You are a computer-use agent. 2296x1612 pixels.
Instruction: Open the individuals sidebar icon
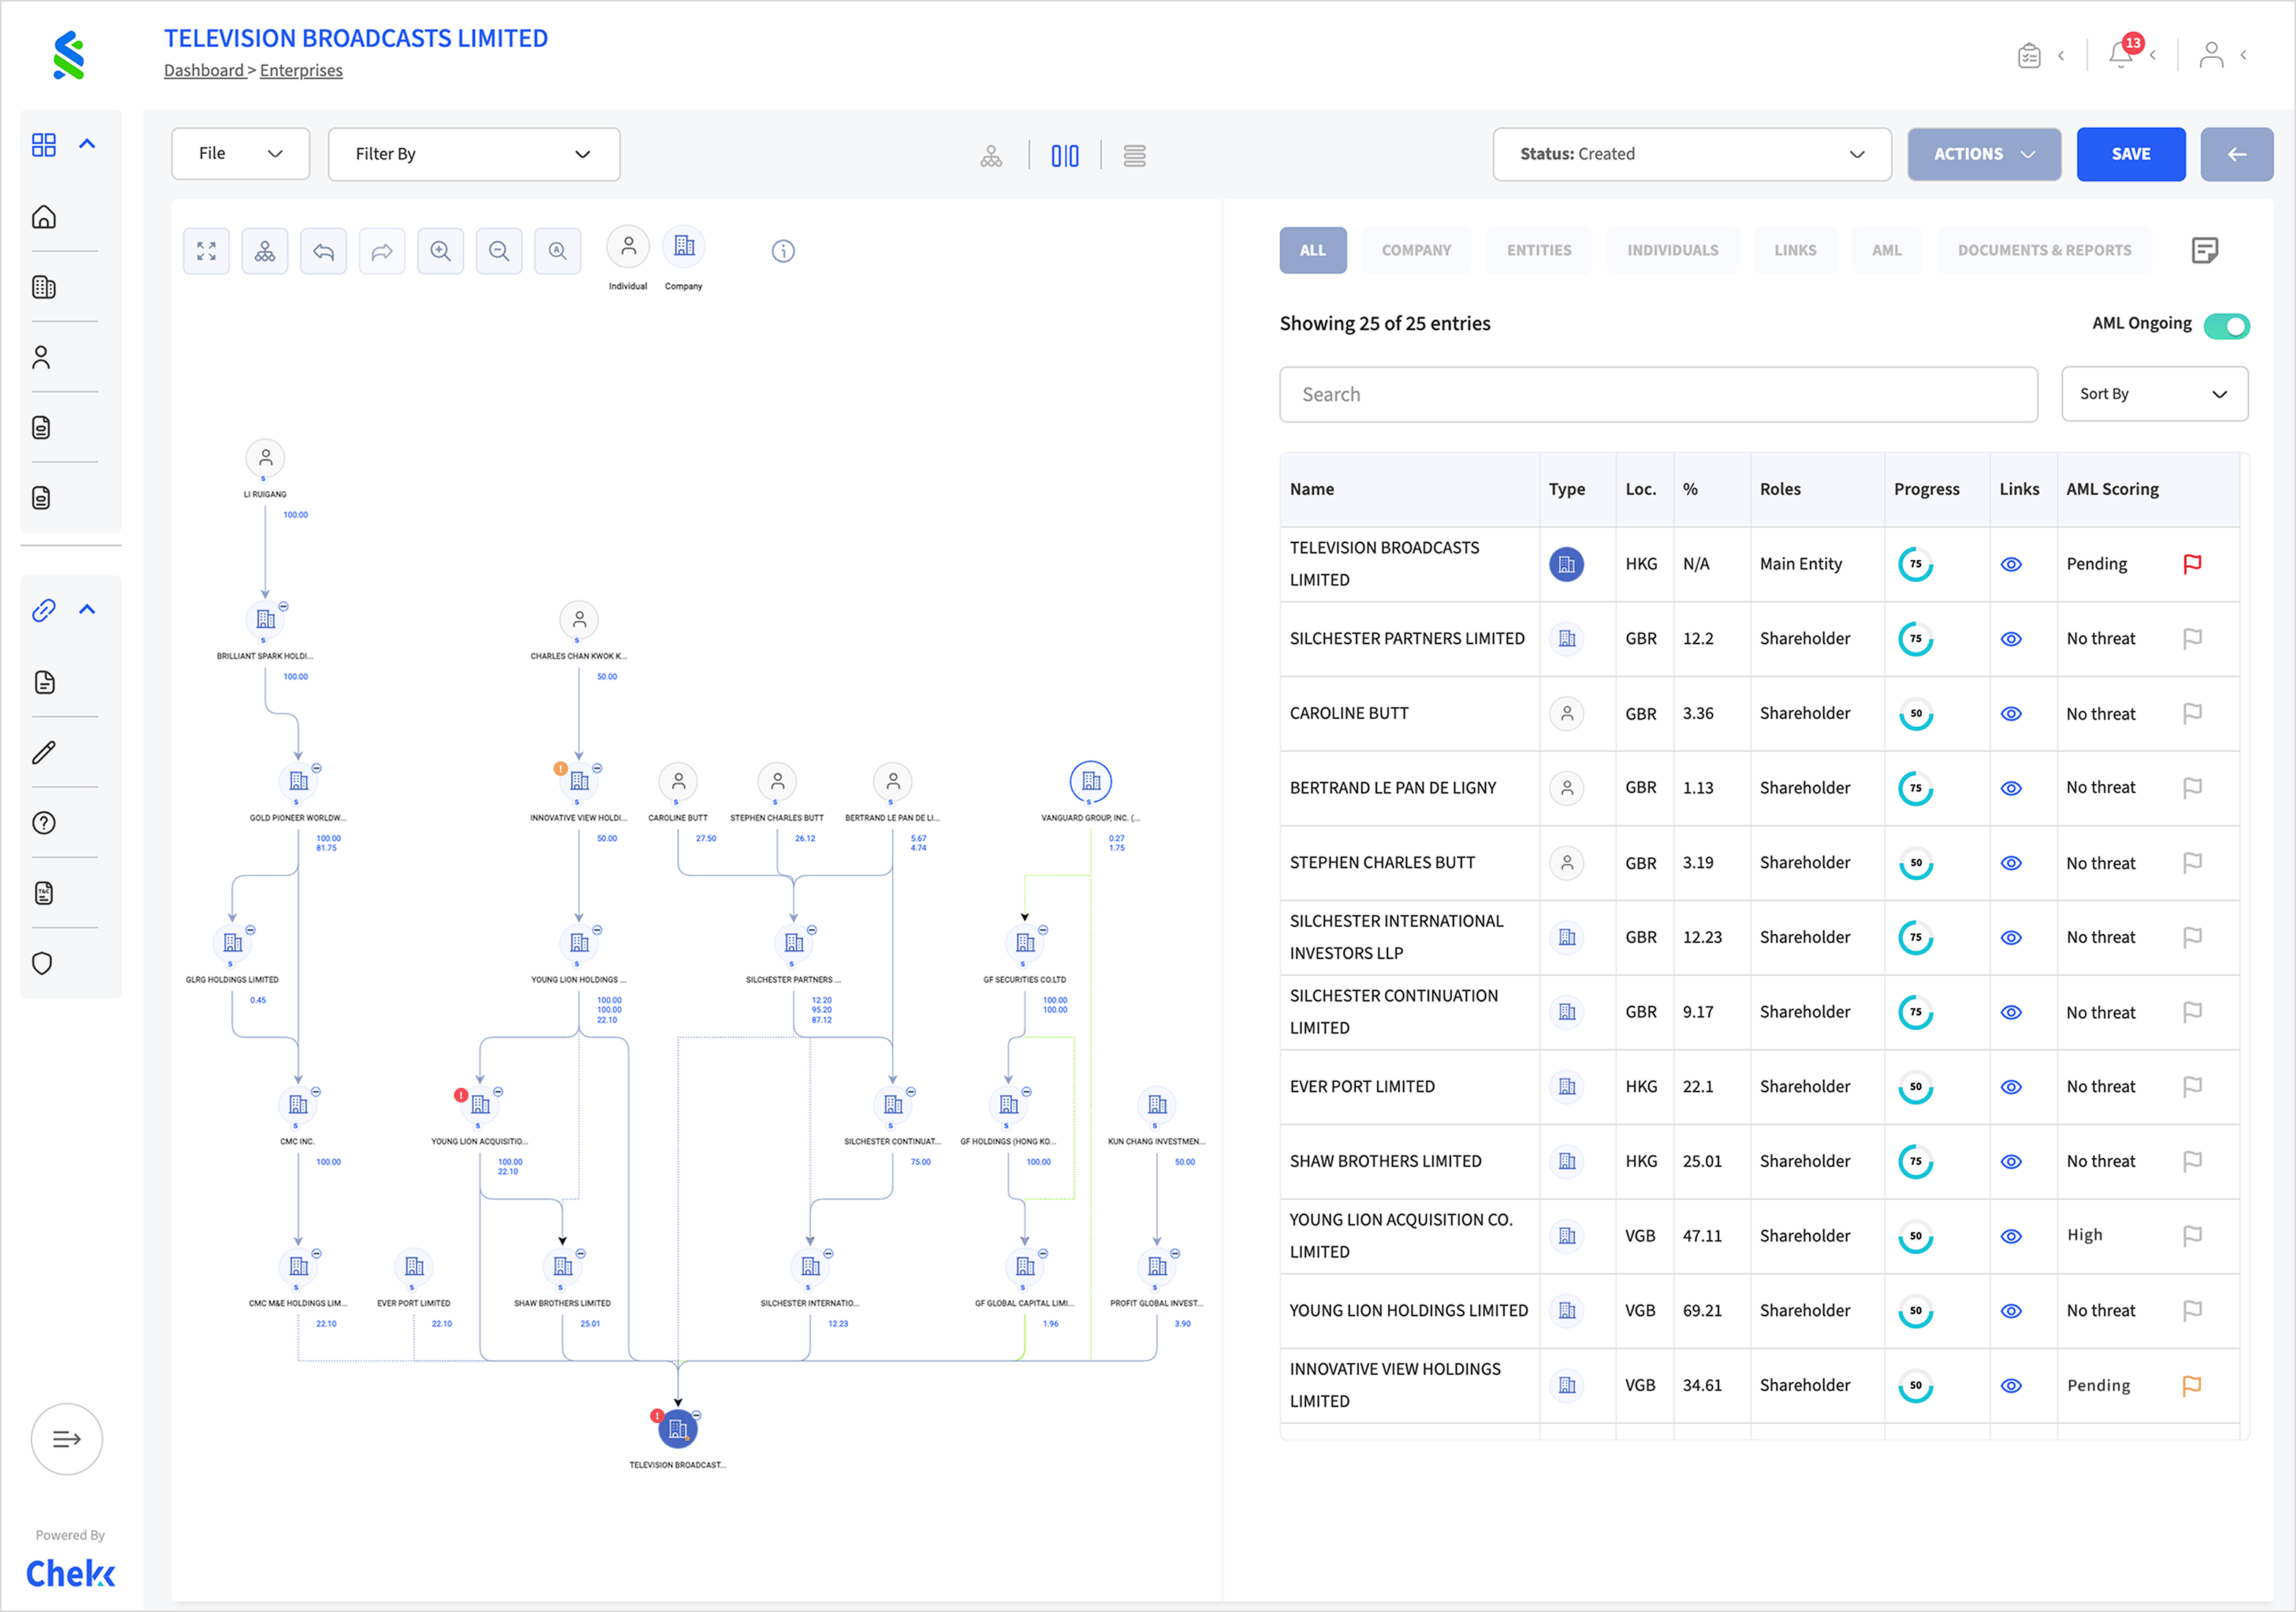pyautogui.click(x=41, y=357)
